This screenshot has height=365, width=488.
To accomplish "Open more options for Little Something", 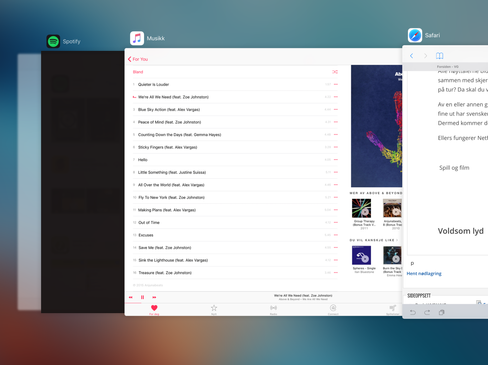I will 336,172.
